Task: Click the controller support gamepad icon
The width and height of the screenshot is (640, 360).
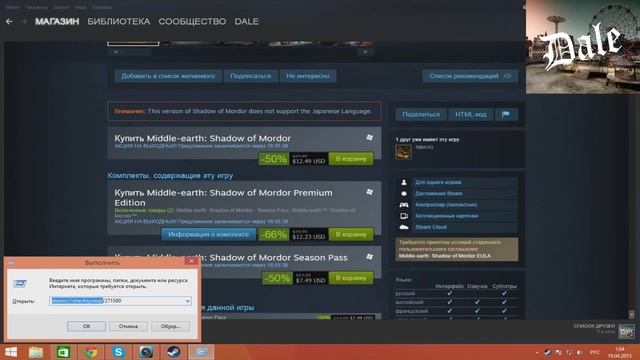Action: coord(404,204)
